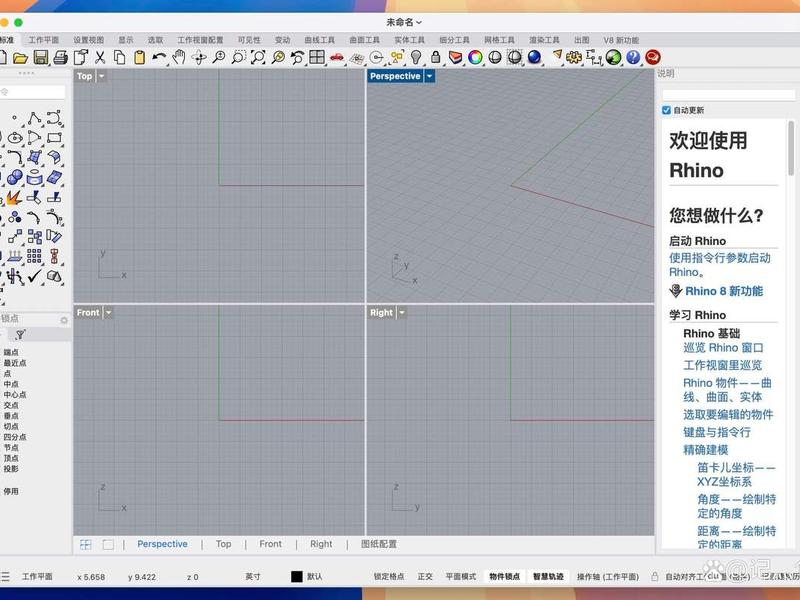Viewport: 800px width, 600px height.
Task: Open the four-viewport layout toolbar icon
Action: click(x=317, y=57)
